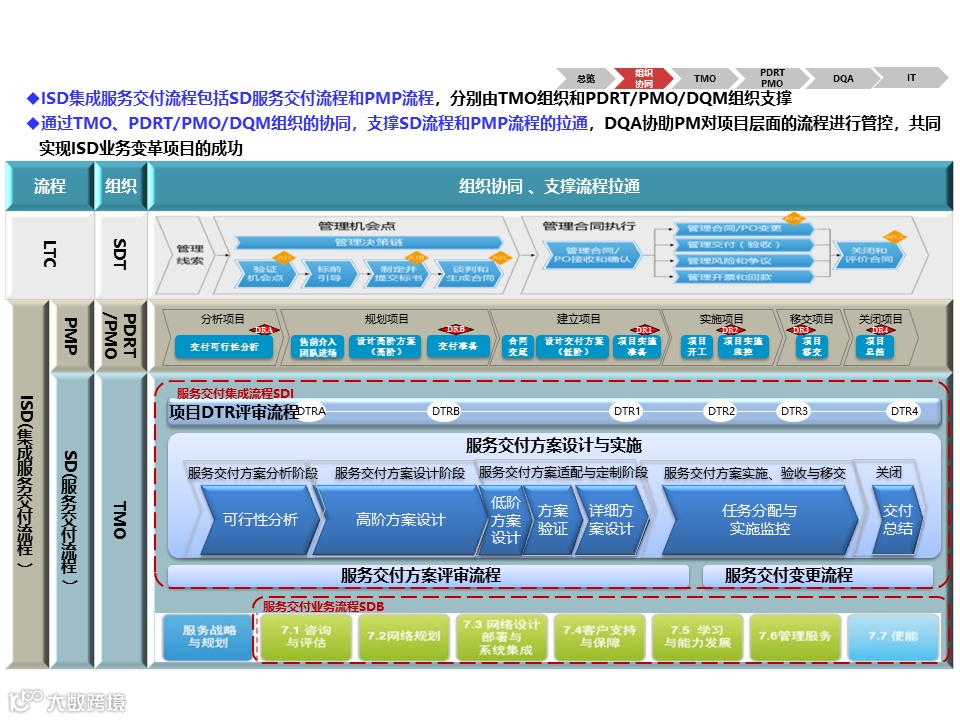Open the PDRT PMO navigation tab
Image resolution: width=960 pixels, height=720 pixels.
772,78
